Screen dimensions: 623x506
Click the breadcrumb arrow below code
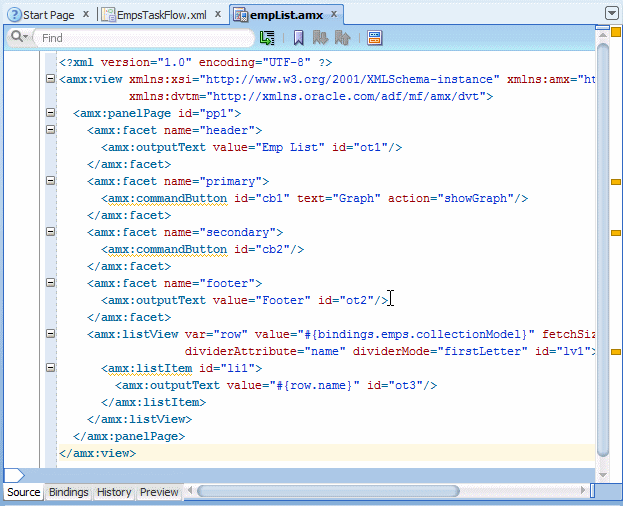pyautogui.click(x=14, y=475)
